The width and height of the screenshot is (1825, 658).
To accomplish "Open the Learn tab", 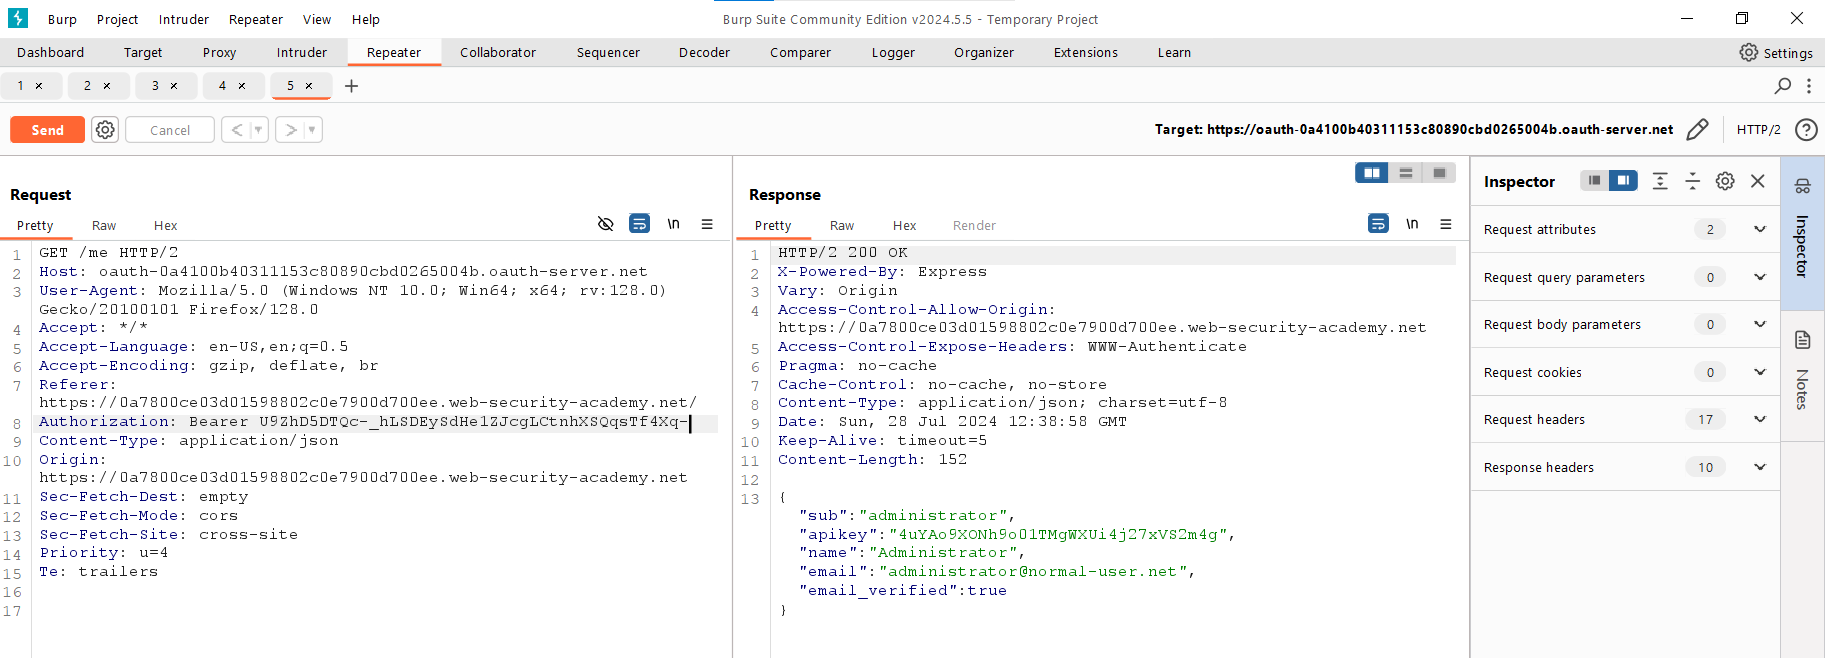I will [x=1174, y=52].
